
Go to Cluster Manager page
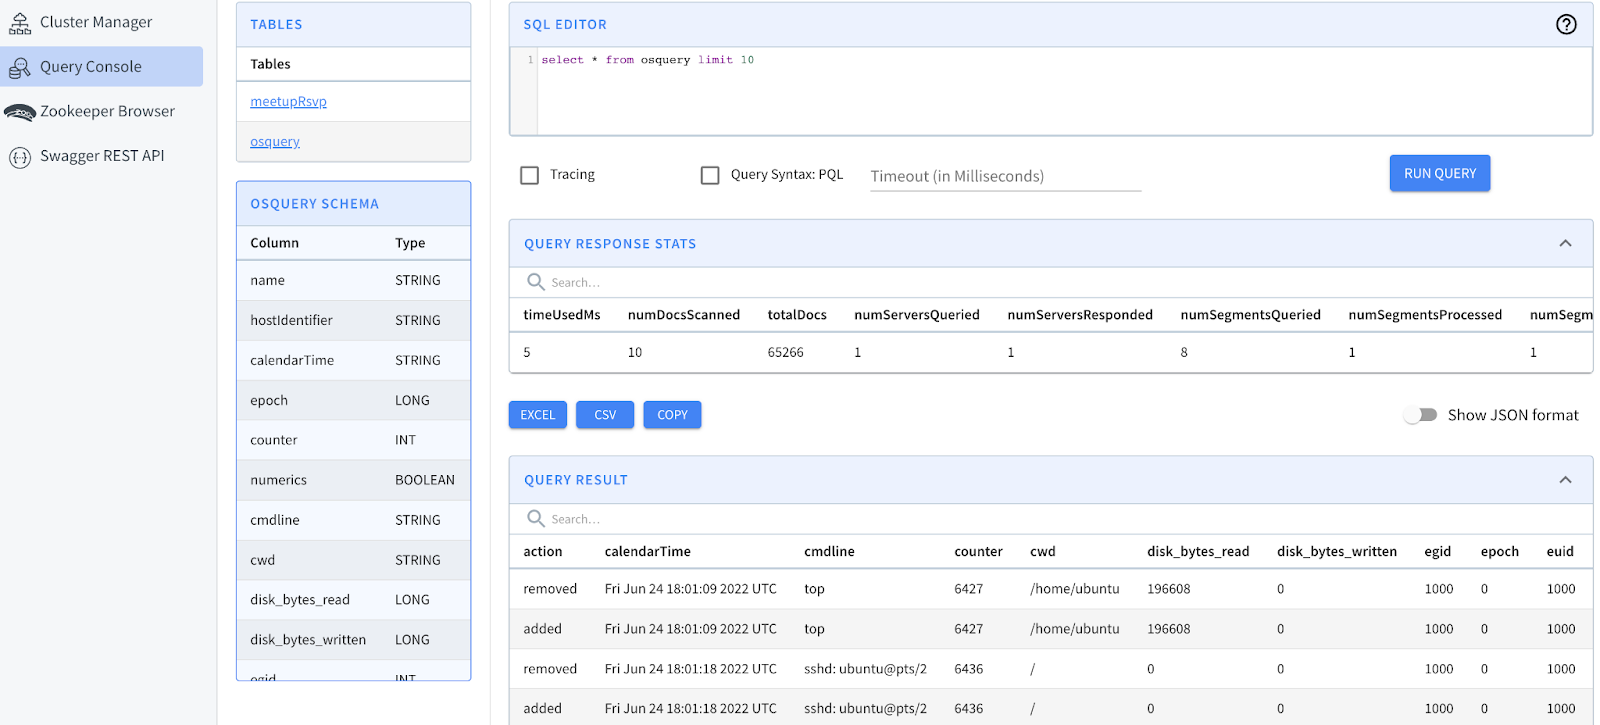coord(96,22)
